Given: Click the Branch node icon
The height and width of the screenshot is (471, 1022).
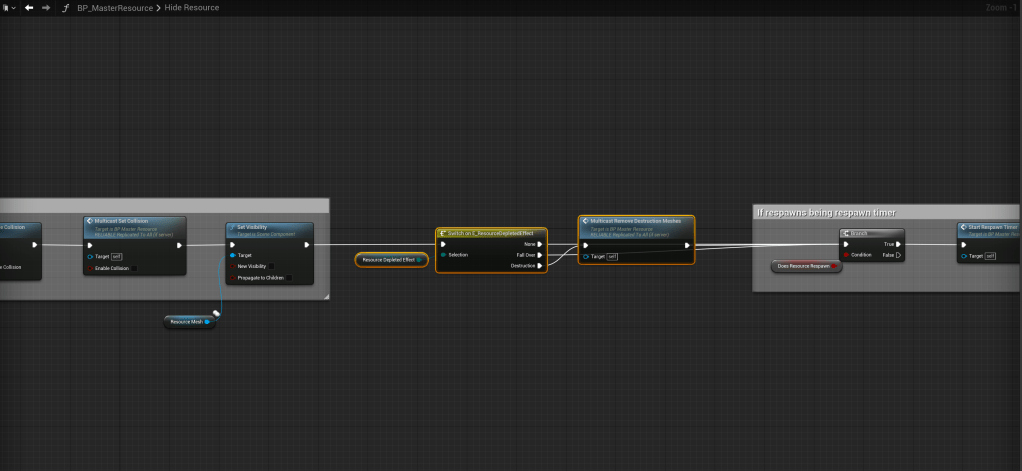Looking at the screenshot, I should (x=845, y=233).
